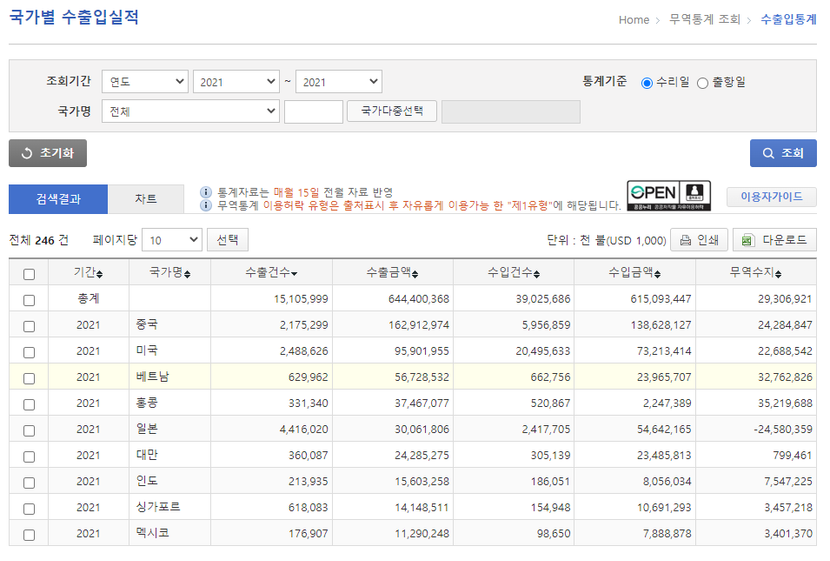This screenshot has width=830, height=561.
Task: Check the 대만 row checkbox
Action: 29,456
